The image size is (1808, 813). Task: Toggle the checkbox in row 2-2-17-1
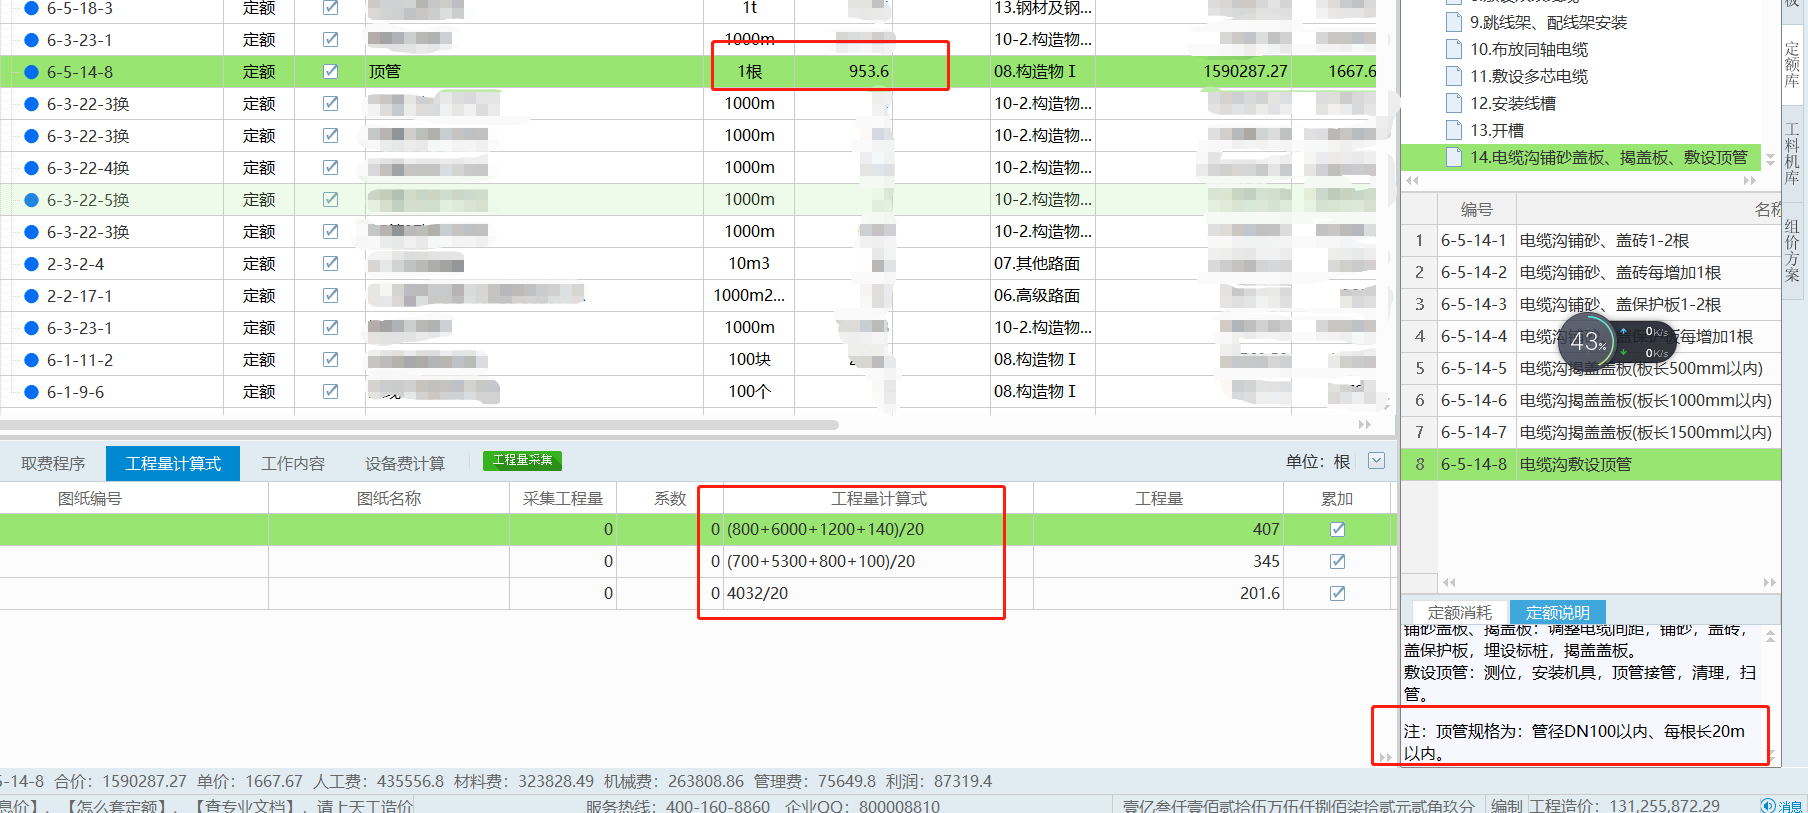[331, 296]
